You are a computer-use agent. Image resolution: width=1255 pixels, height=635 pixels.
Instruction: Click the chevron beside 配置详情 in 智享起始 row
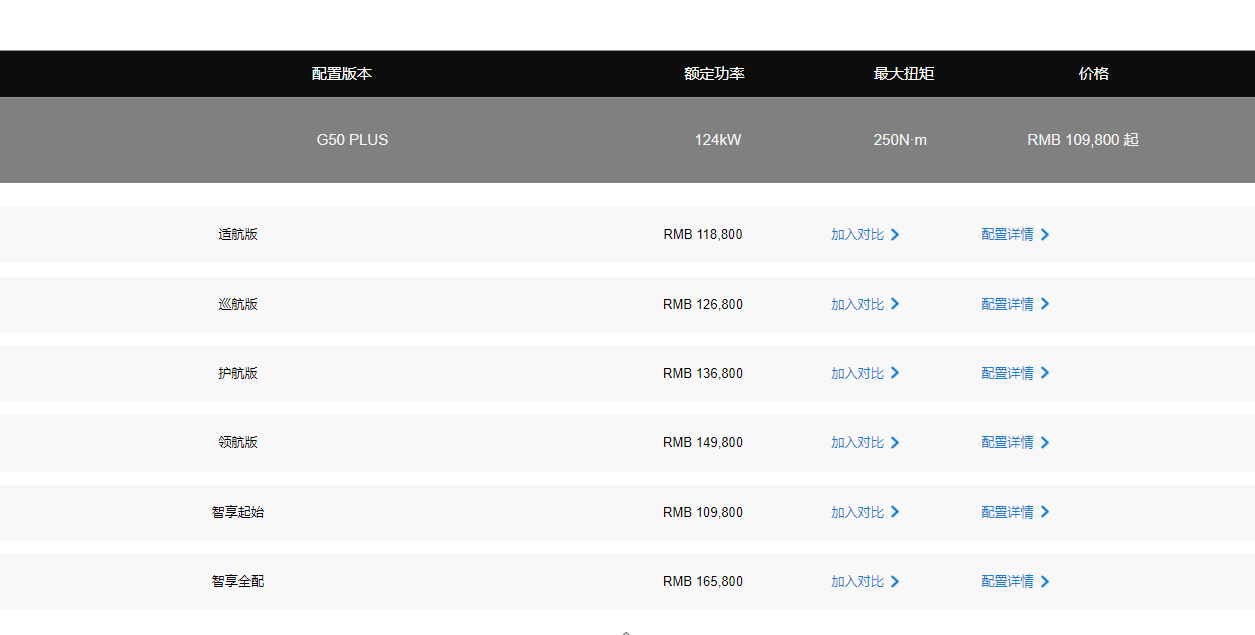pos(1045,512)
